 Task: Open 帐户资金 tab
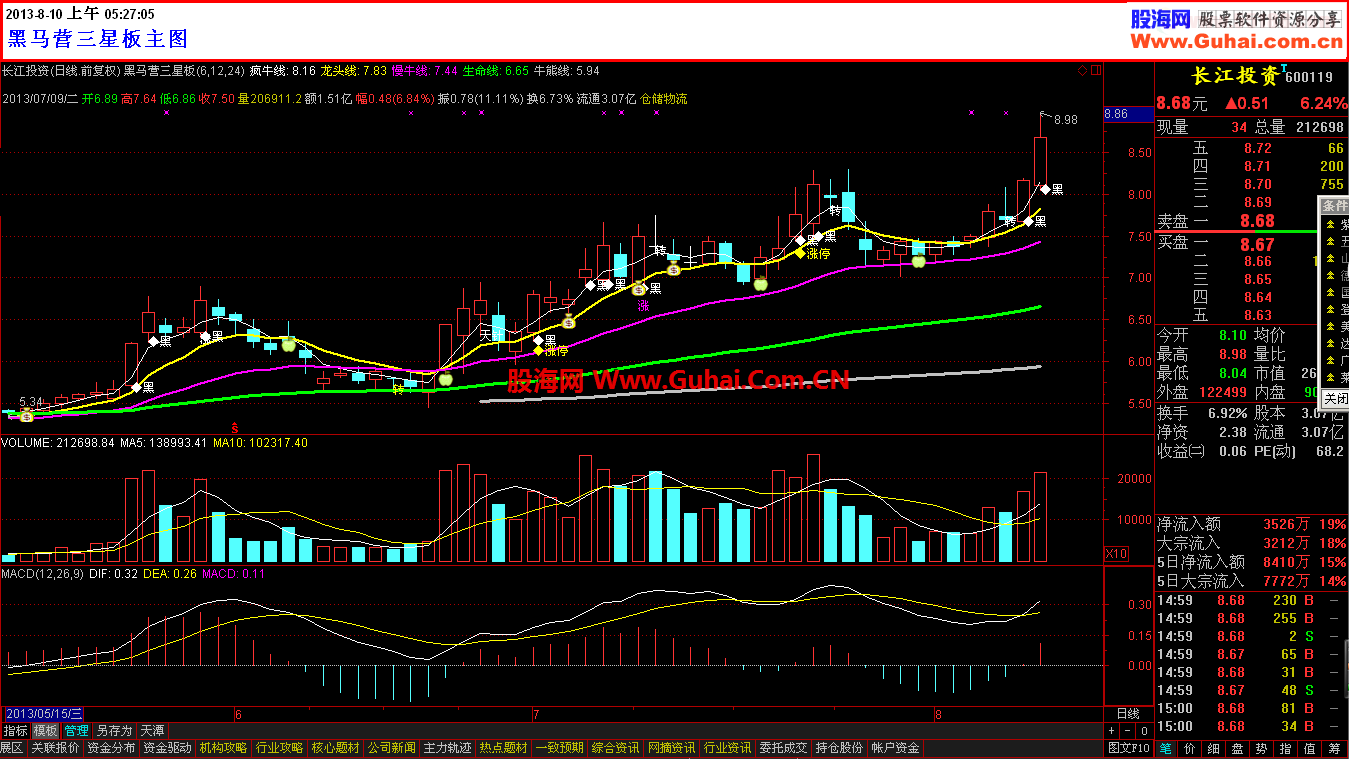pos(895,748)
